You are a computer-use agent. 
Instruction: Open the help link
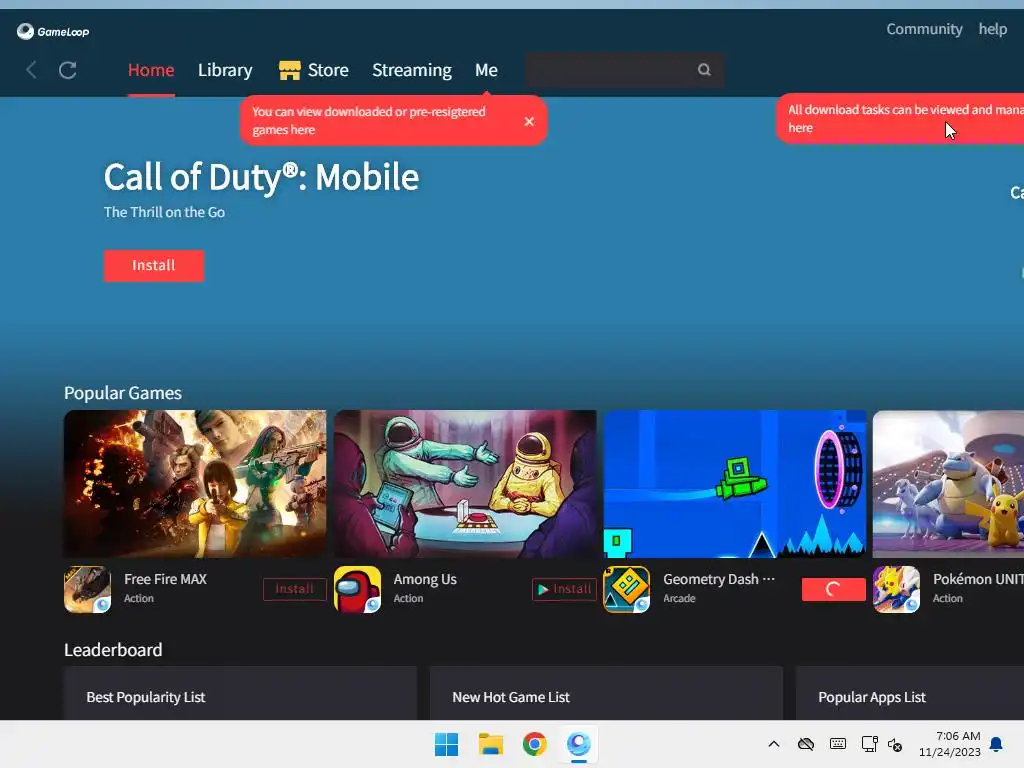click(x=992, y=29)
